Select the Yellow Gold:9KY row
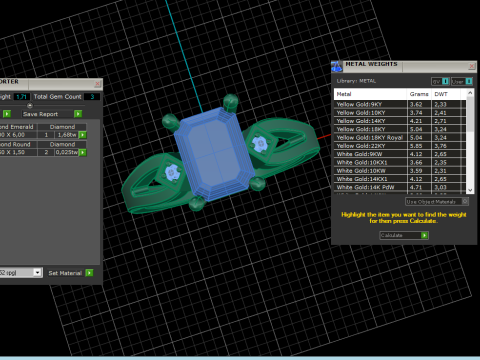Screen dimensions: 480x360 point(400,104)
